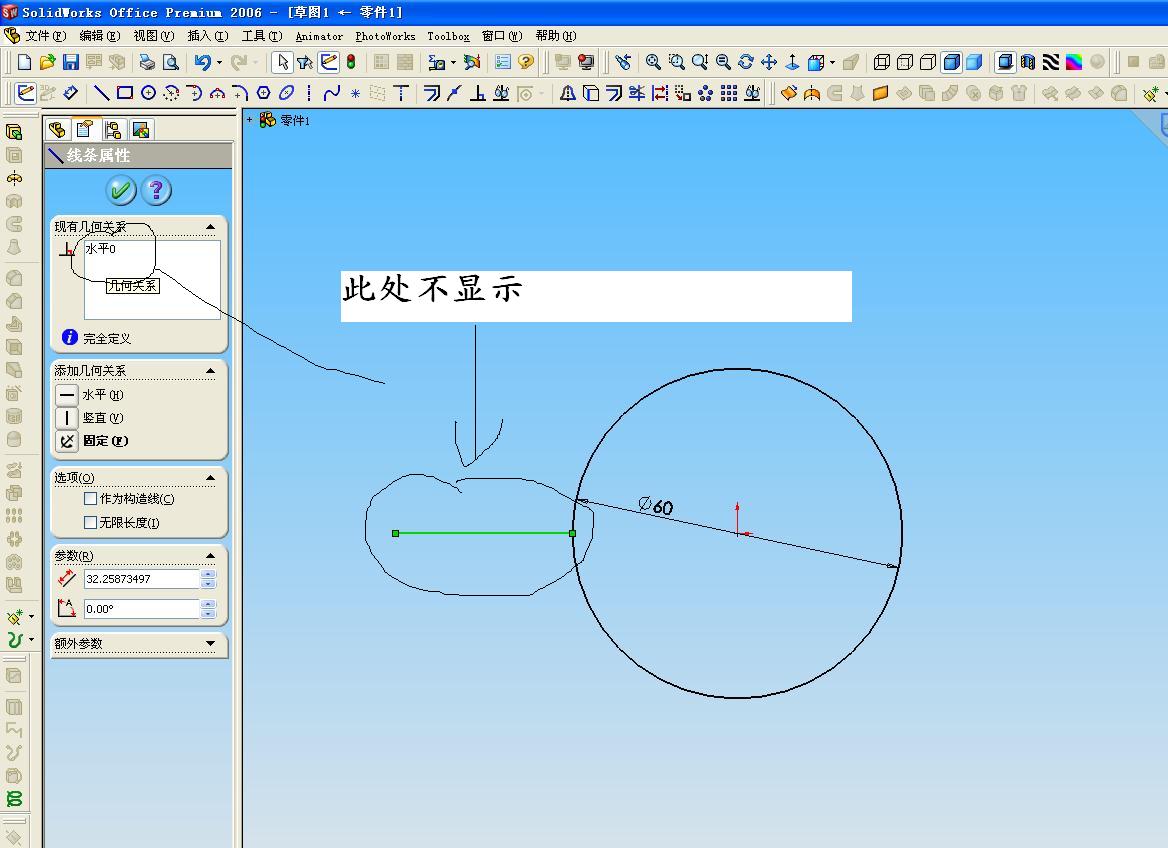Image resolution: width=1168 pixels, height=848 pixels.
Task: Click the line angle value field
Action: pos(142,609)
